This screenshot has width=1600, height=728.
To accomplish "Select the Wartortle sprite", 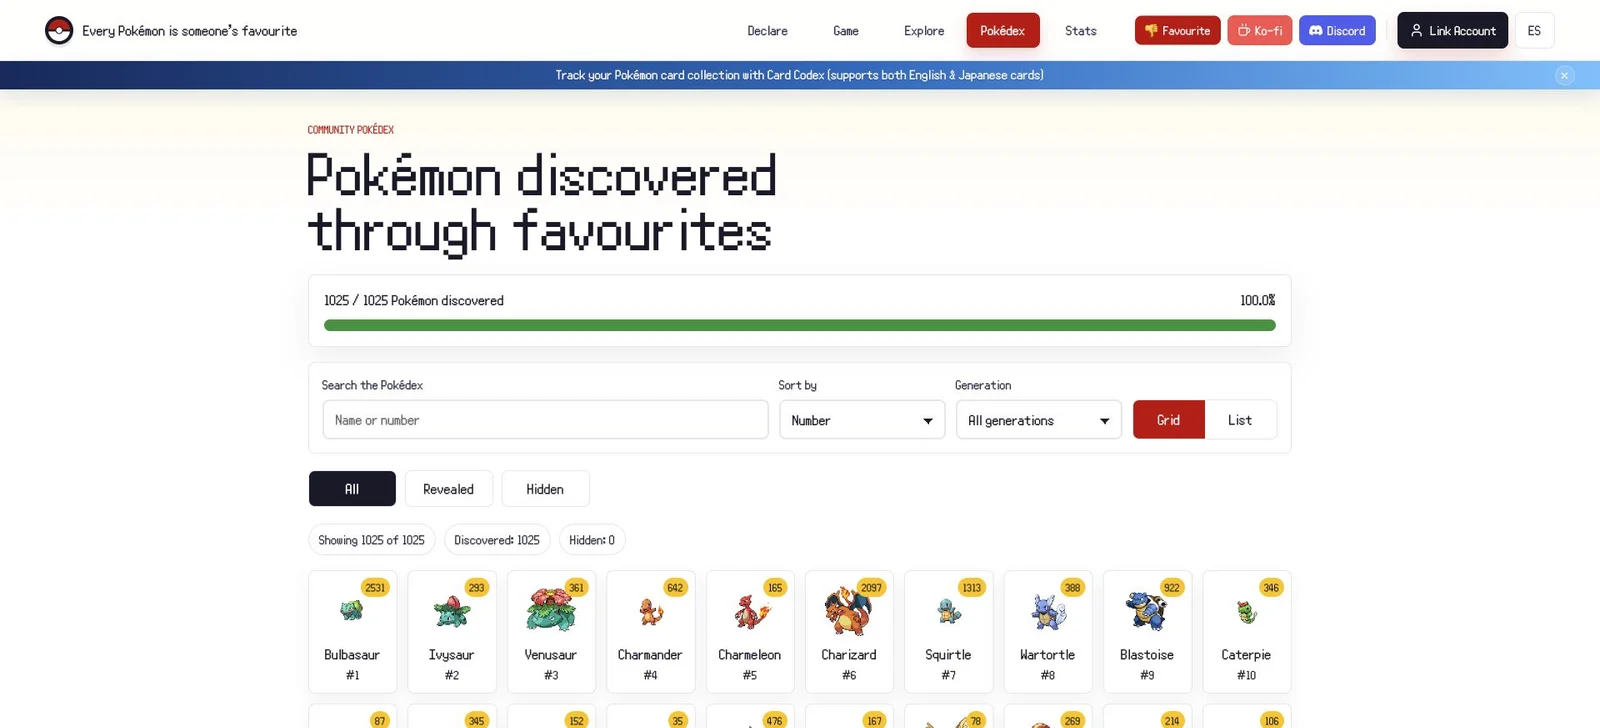I will click(x=1048, y=610).
